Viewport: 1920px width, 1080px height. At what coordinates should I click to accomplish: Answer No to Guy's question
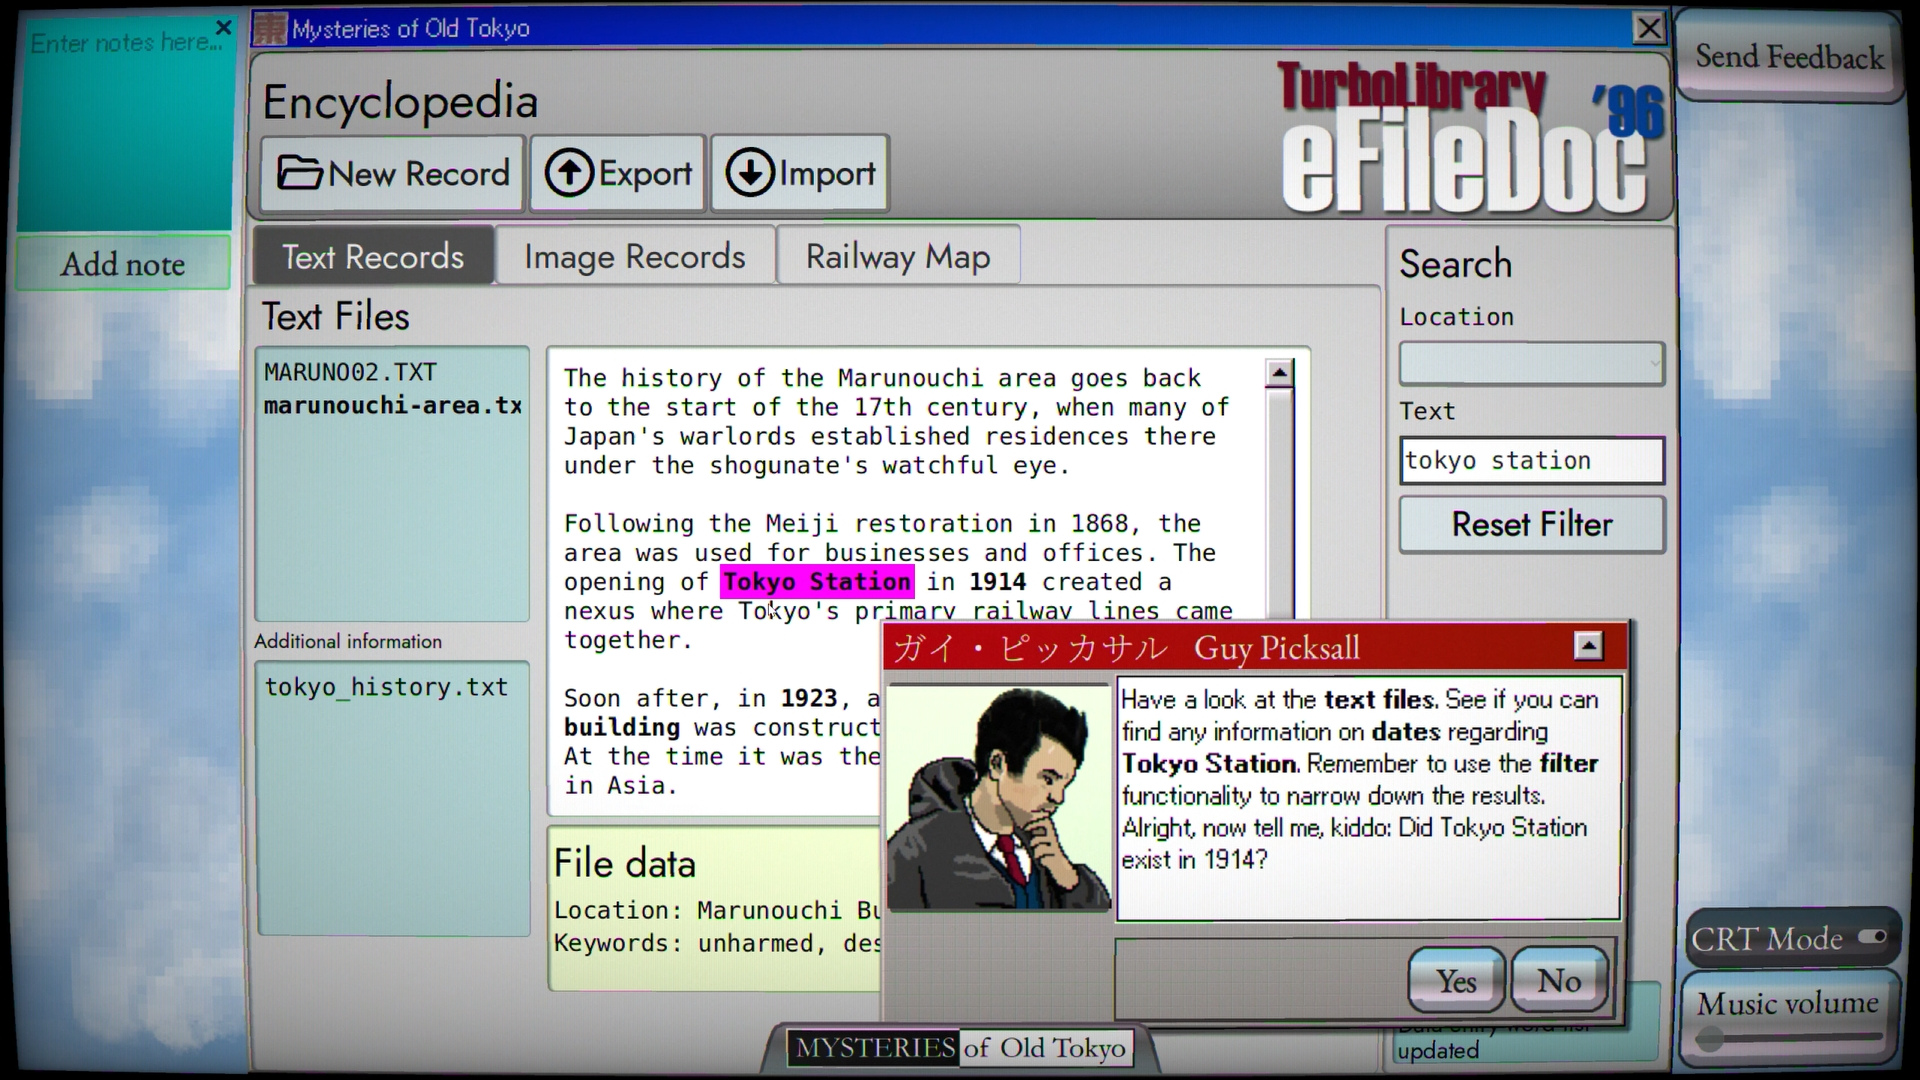[x=1558, y=981]
